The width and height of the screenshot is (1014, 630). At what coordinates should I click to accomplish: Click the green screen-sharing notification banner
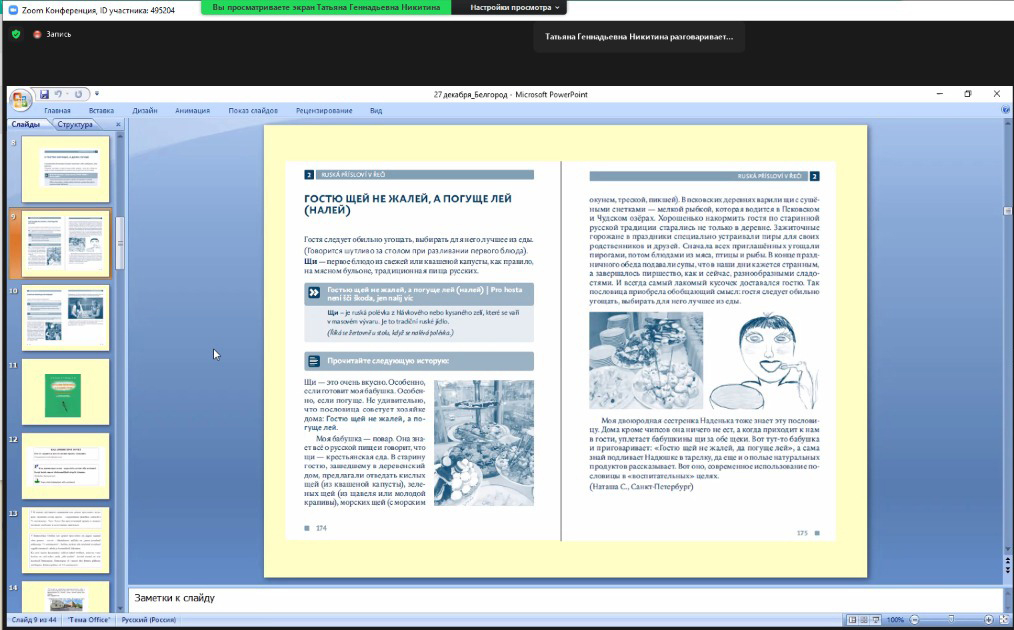(x=326, y=8)
